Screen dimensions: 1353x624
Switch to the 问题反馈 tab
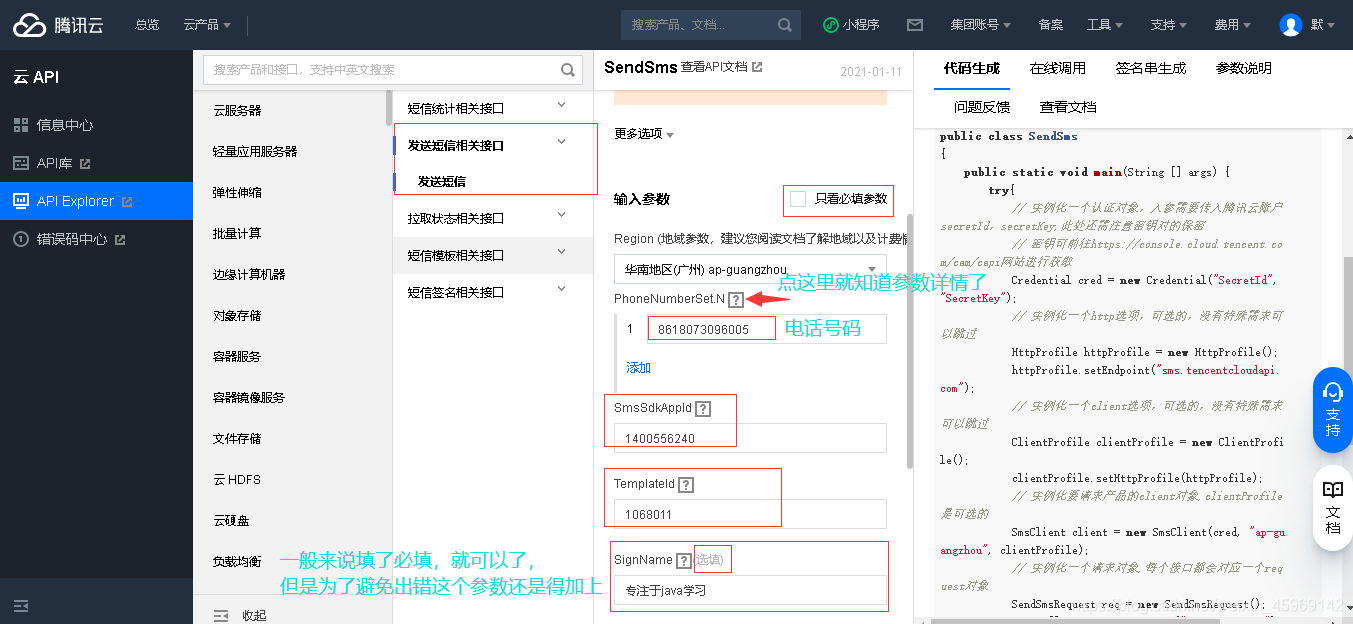coord(982,107)
